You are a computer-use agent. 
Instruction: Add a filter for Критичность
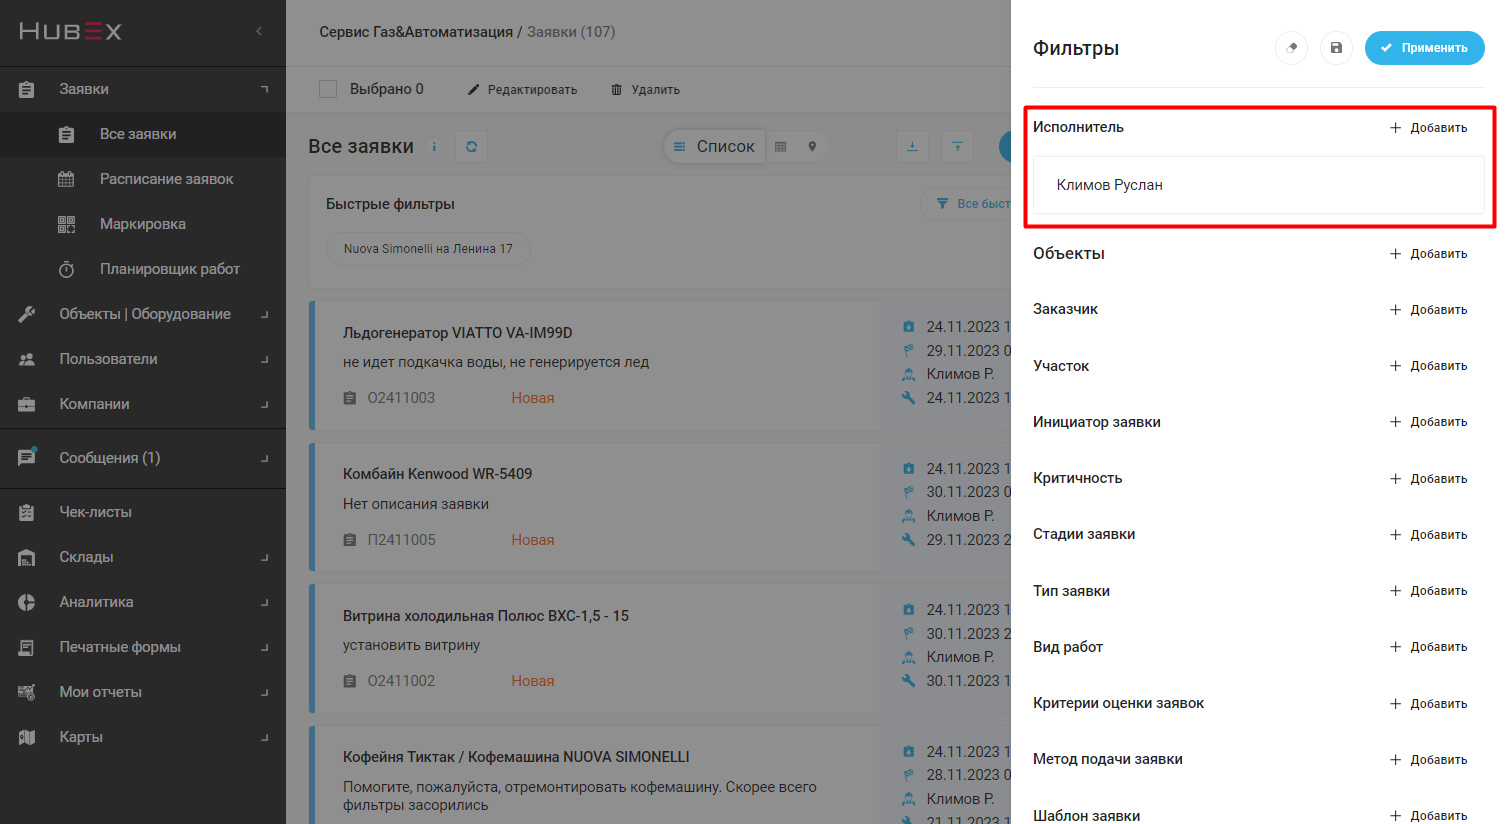1428,479
